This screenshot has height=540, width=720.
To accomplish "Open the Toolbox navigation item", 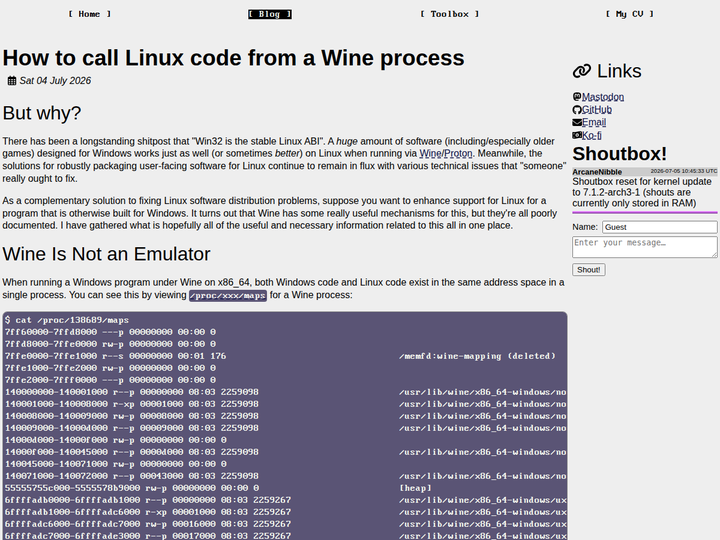I will [450, 14].
